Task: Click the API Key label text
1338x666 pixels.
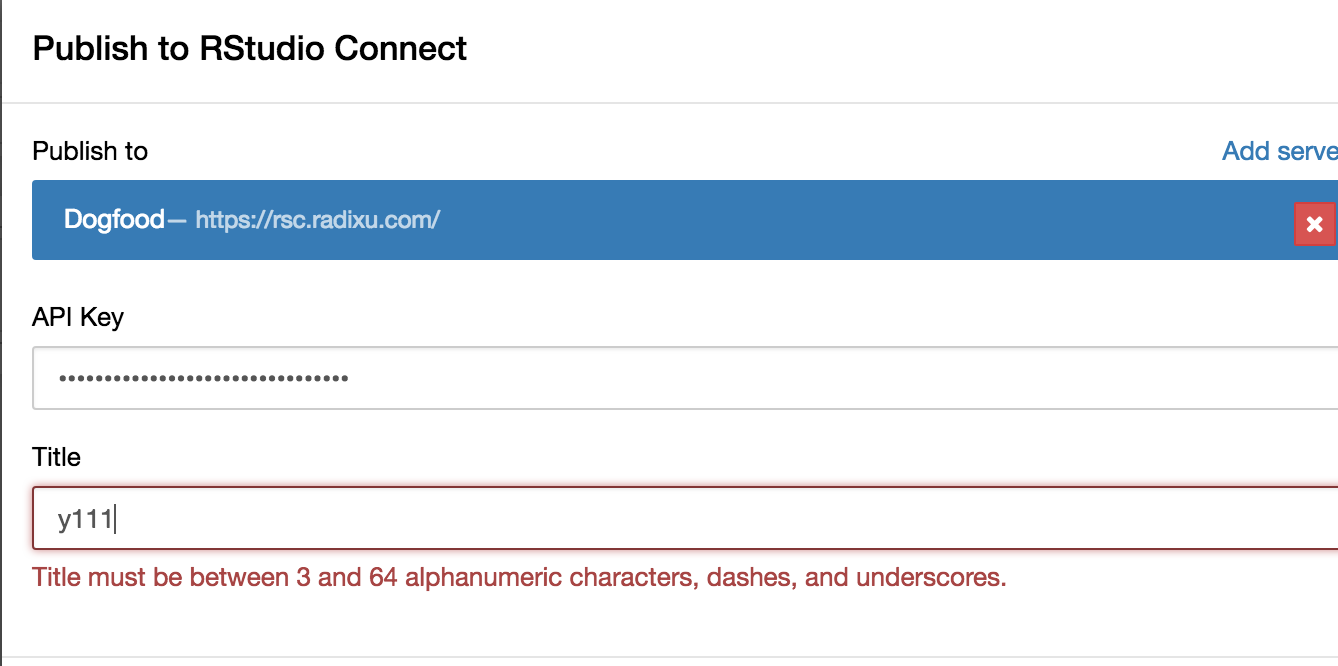Action: pos(78,317)
